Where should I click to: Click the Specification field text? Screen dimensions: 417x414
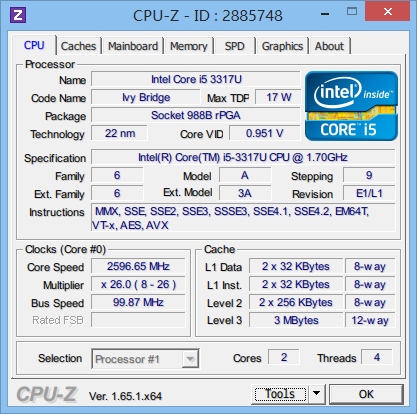(243, 157)
